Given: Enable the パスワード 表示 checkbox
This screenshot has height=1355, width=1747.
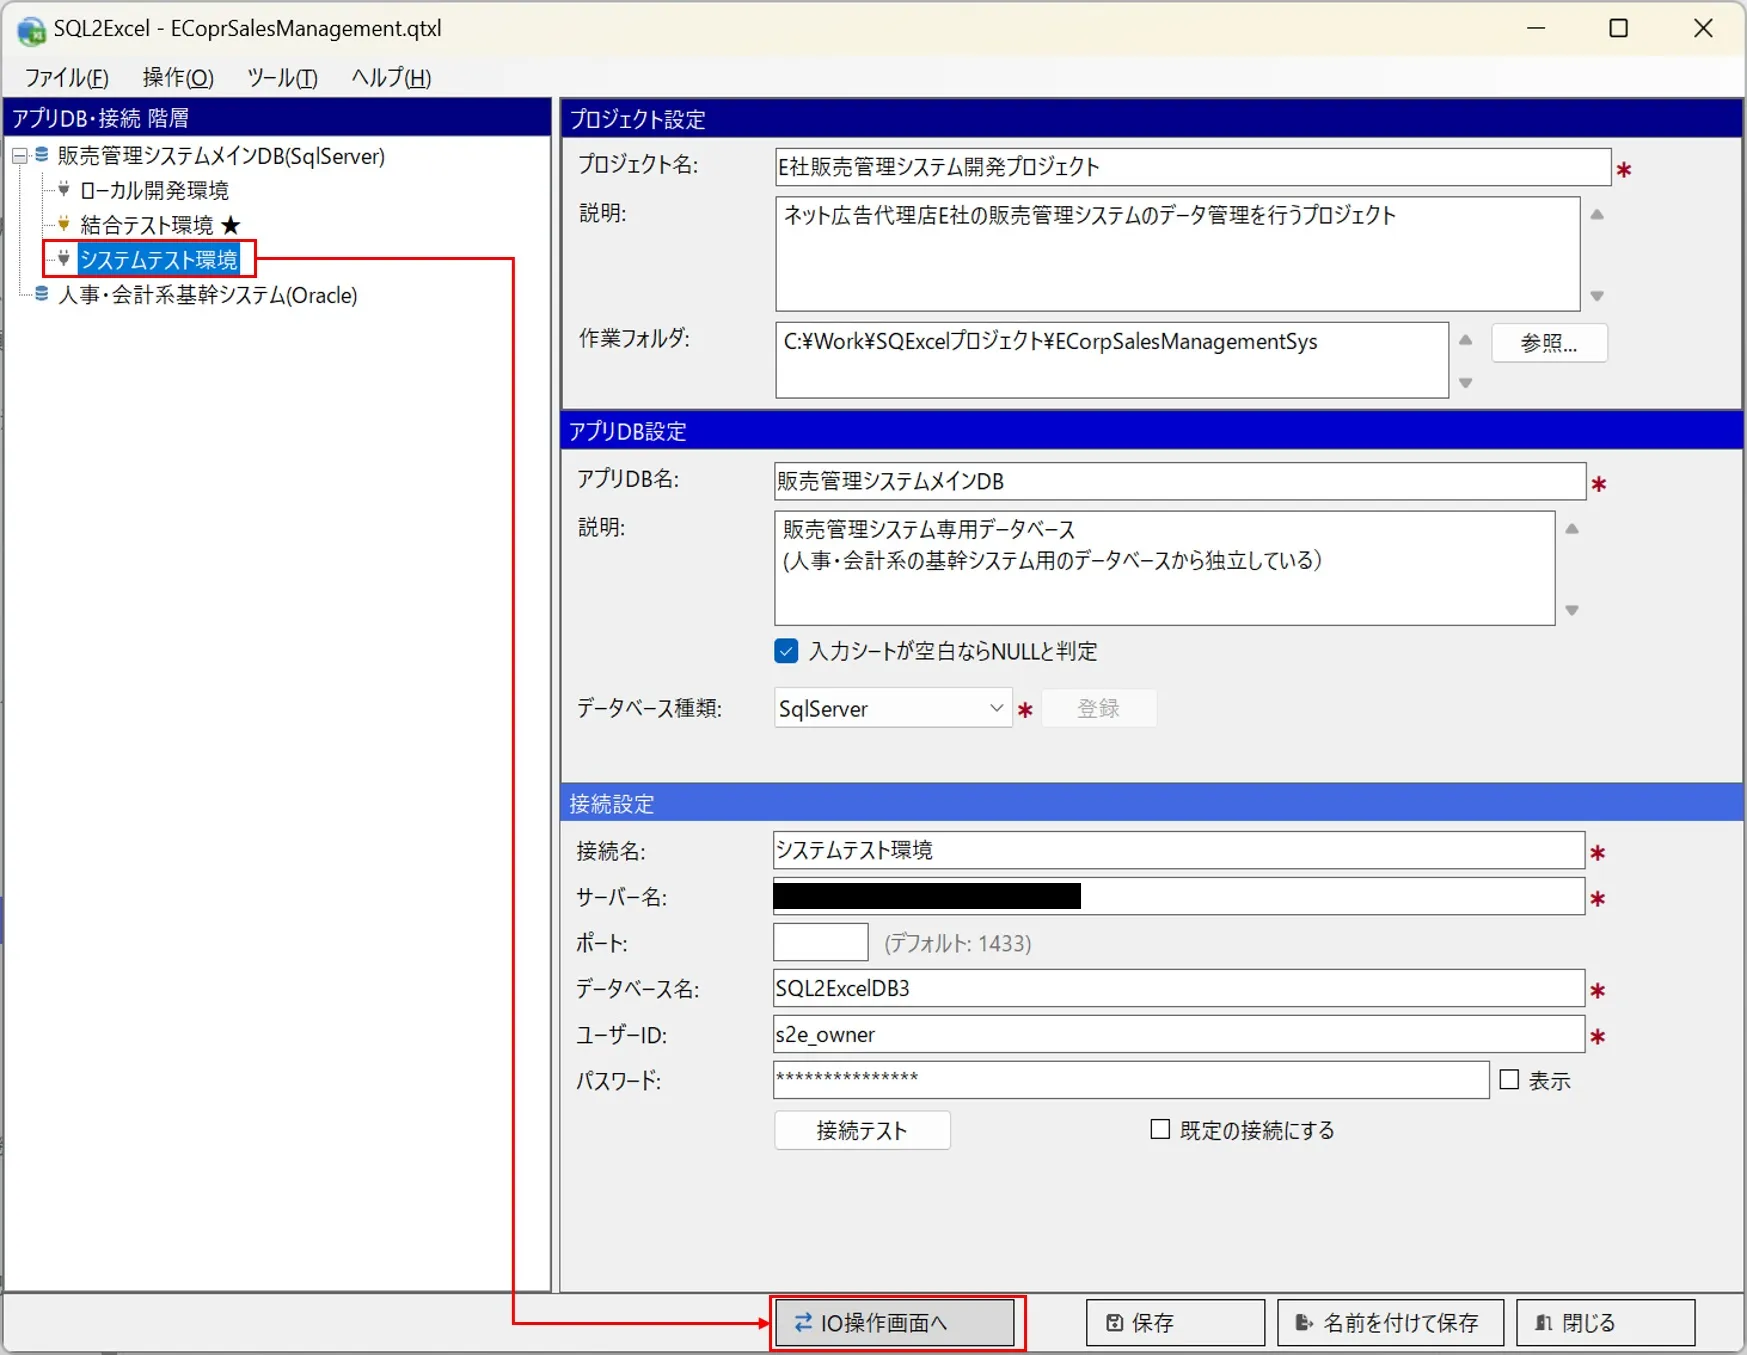Looking at the screenshot, I should (x=1509, y=1080).
